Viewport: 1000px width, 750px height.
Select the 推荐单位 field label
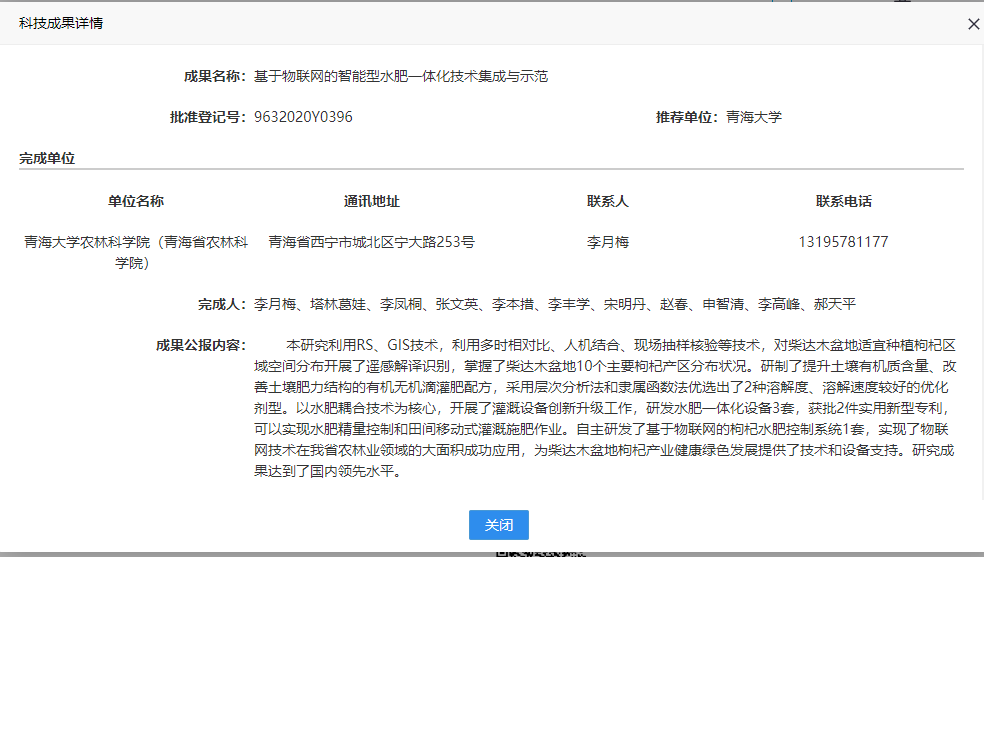click(x=687, y=117)
